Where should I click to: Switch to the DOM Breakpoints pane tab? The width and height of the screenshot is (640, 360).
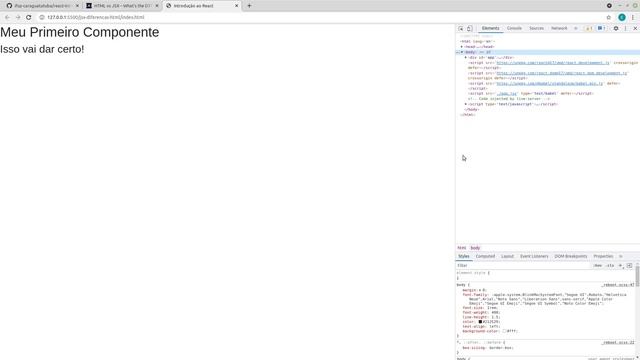[571, 256]
